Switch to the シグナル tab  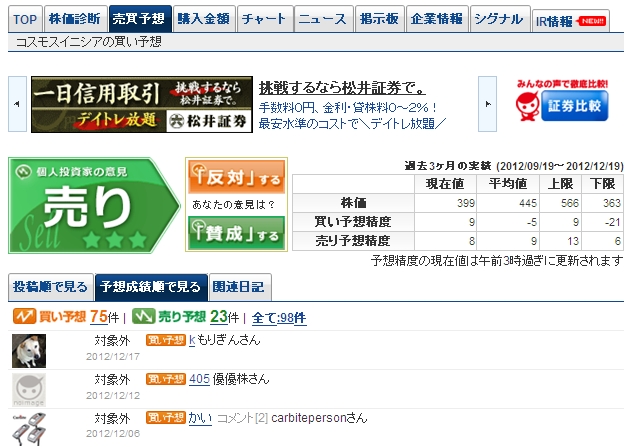(500, 19)
